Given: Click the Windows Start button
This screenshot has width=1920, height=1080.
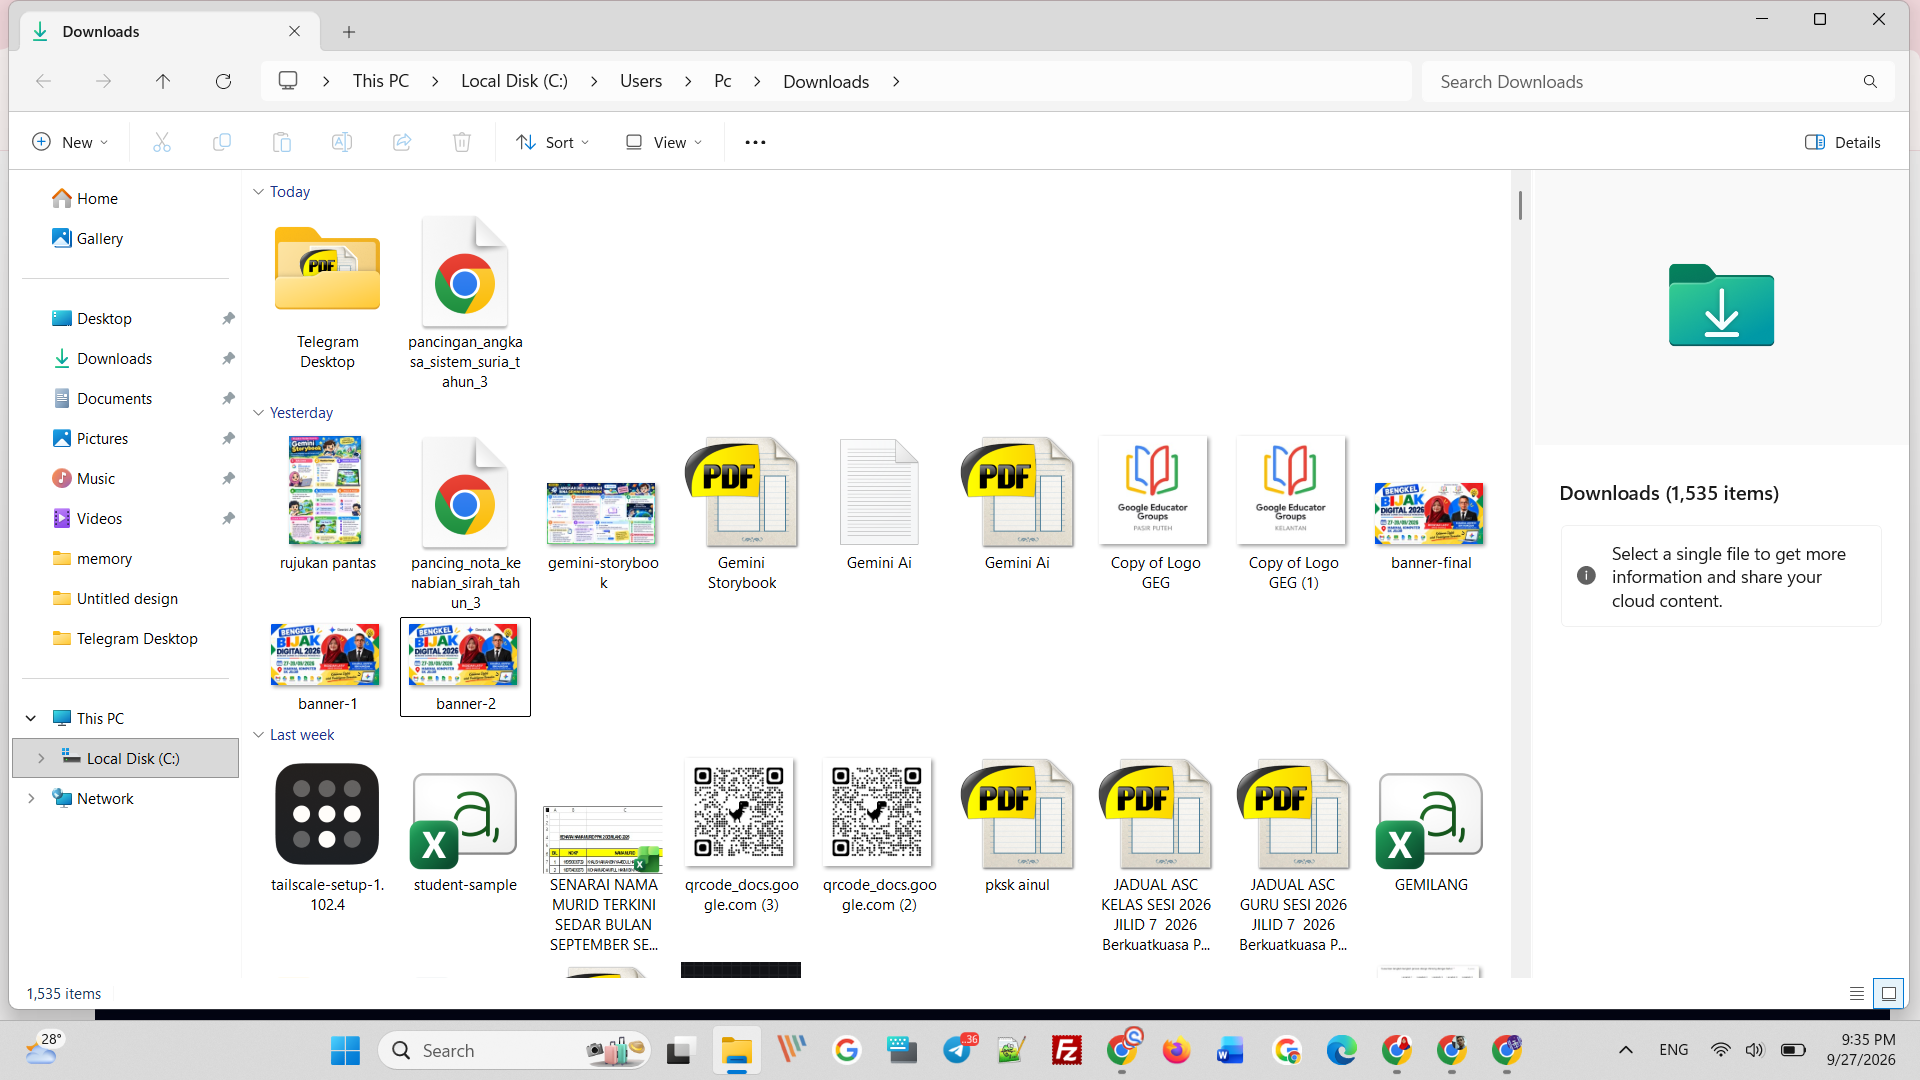Looking at the screenshot, I should click(345, 1050).
